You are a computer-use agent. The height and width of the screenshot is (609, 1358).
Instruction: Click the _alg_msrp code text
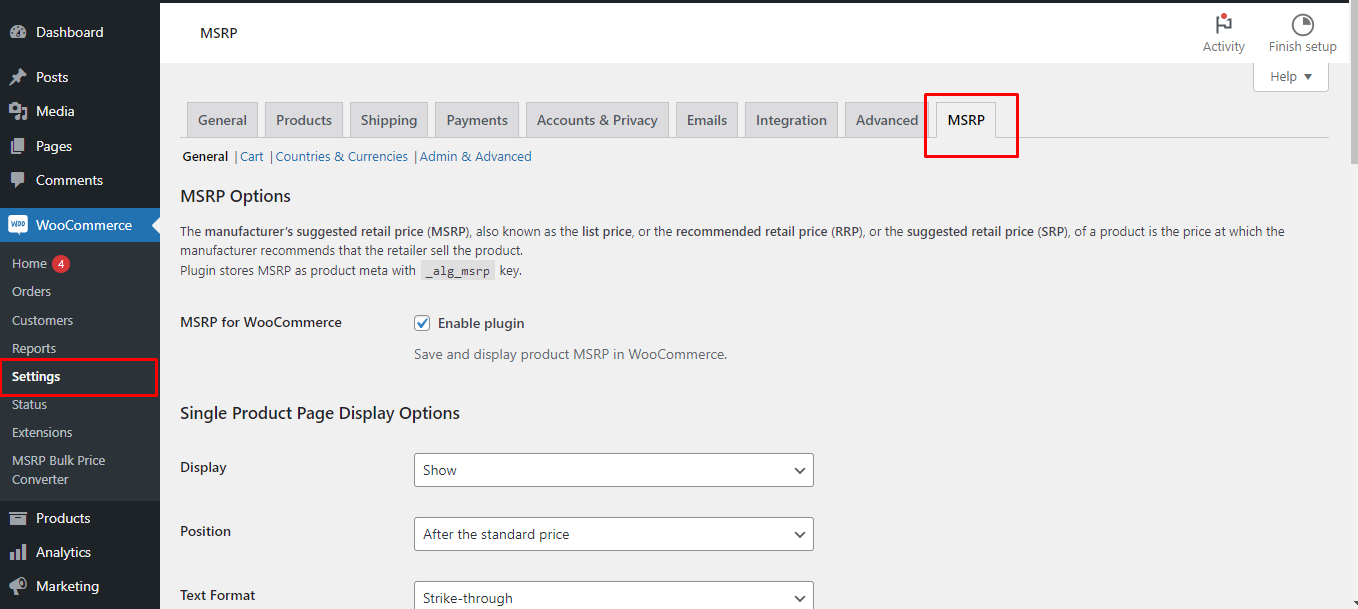pyautogui.click(x=458, y=271)
